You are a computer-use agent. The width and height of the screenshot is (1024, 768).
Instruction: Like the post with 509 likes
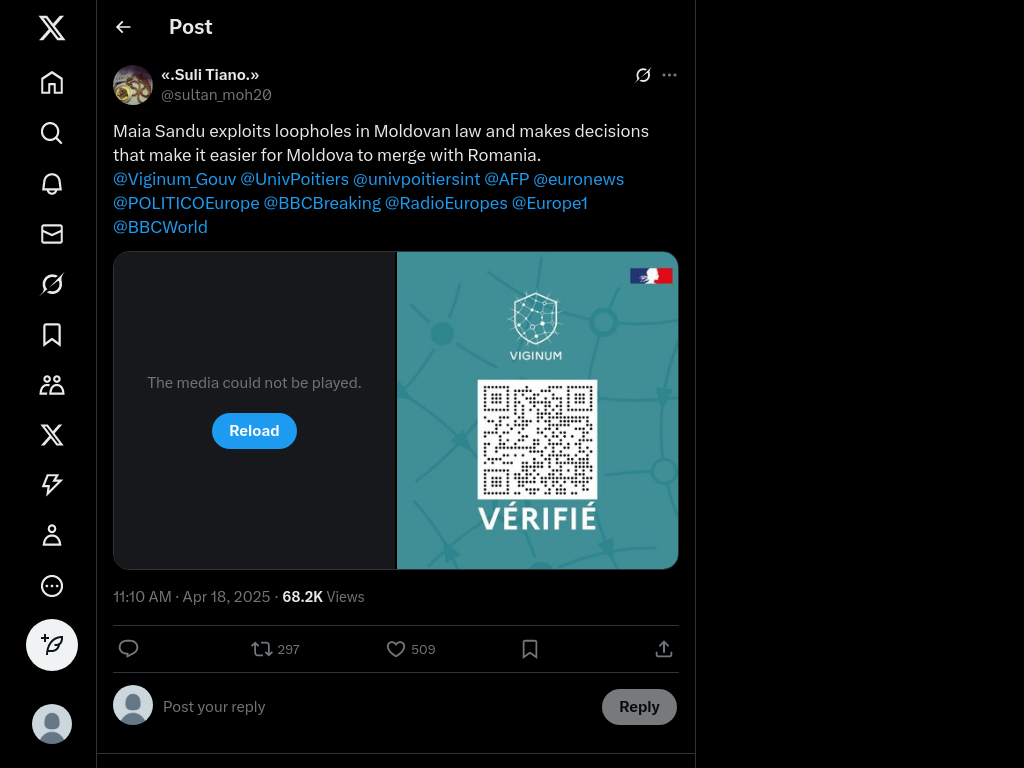[396, 649]
